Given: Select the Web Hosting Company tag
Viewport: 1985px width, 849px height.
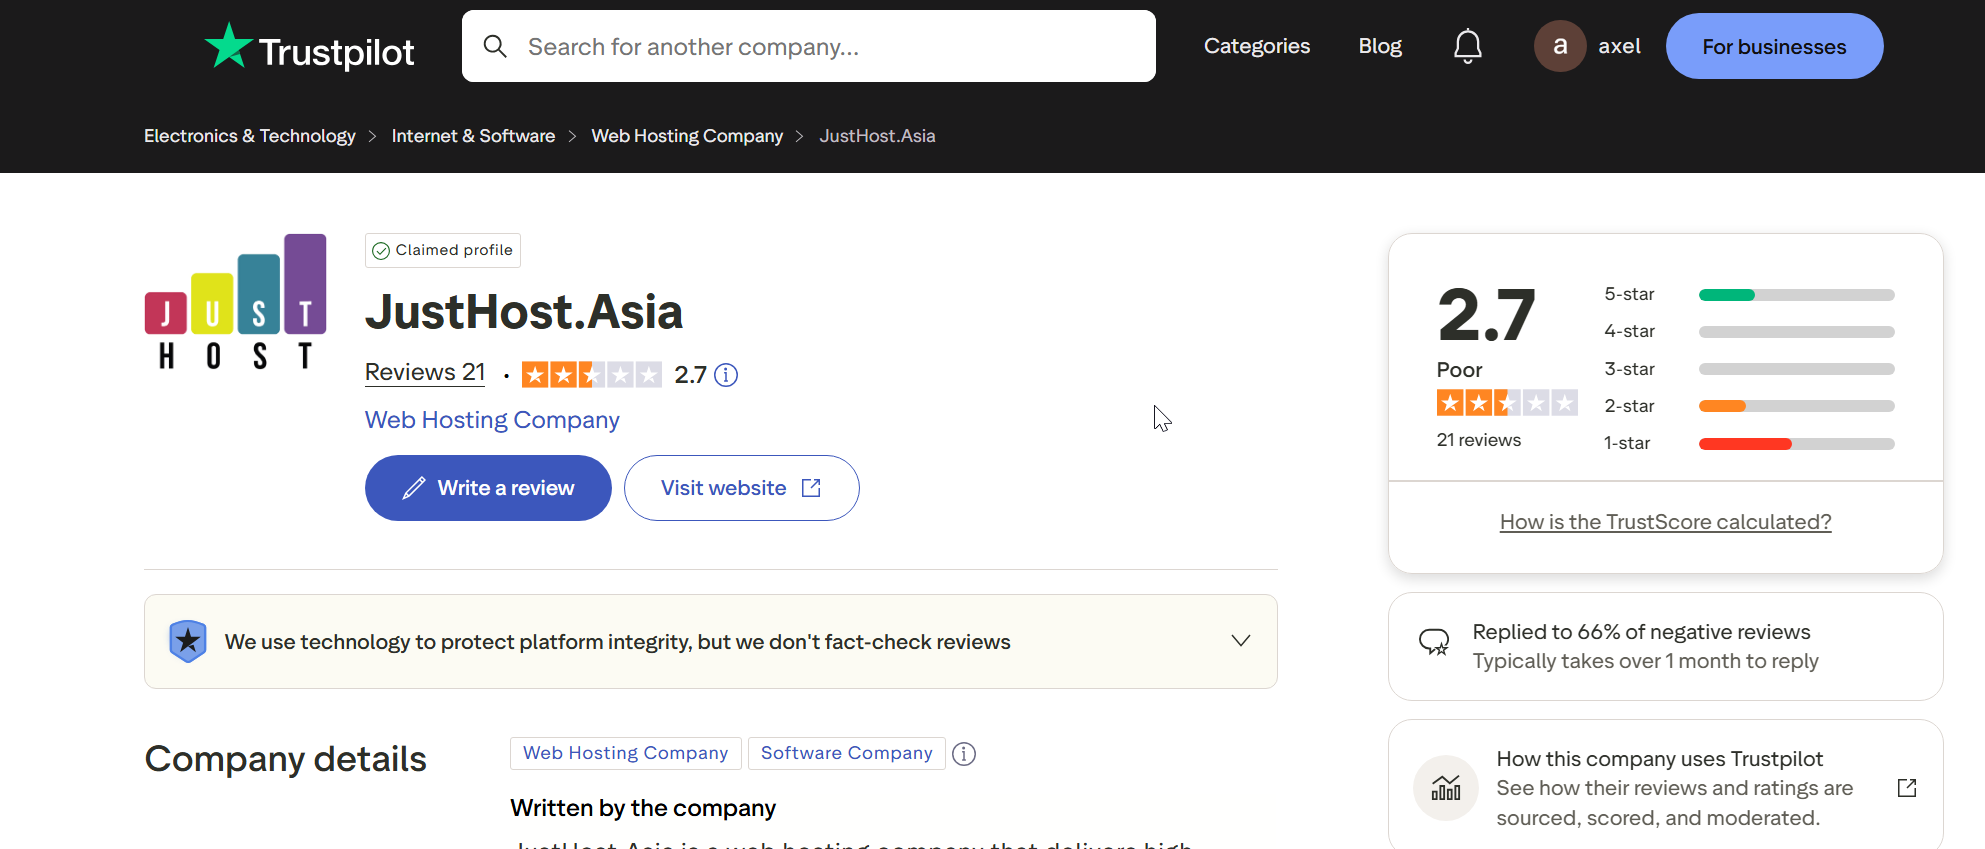Looking at the screenshot, I should (x=626, y=753).
